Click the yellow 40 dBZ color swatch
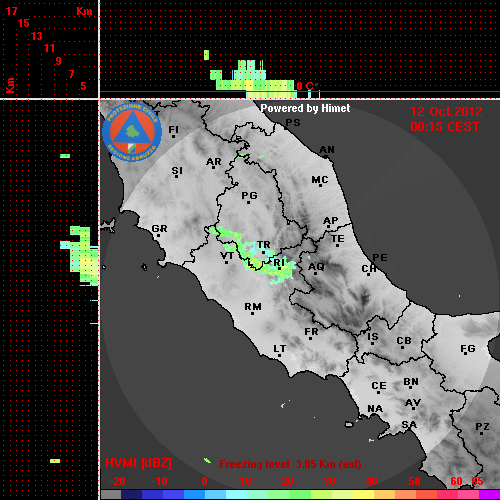500x500 pixels. pyautogui.click(x=364, y=494)
